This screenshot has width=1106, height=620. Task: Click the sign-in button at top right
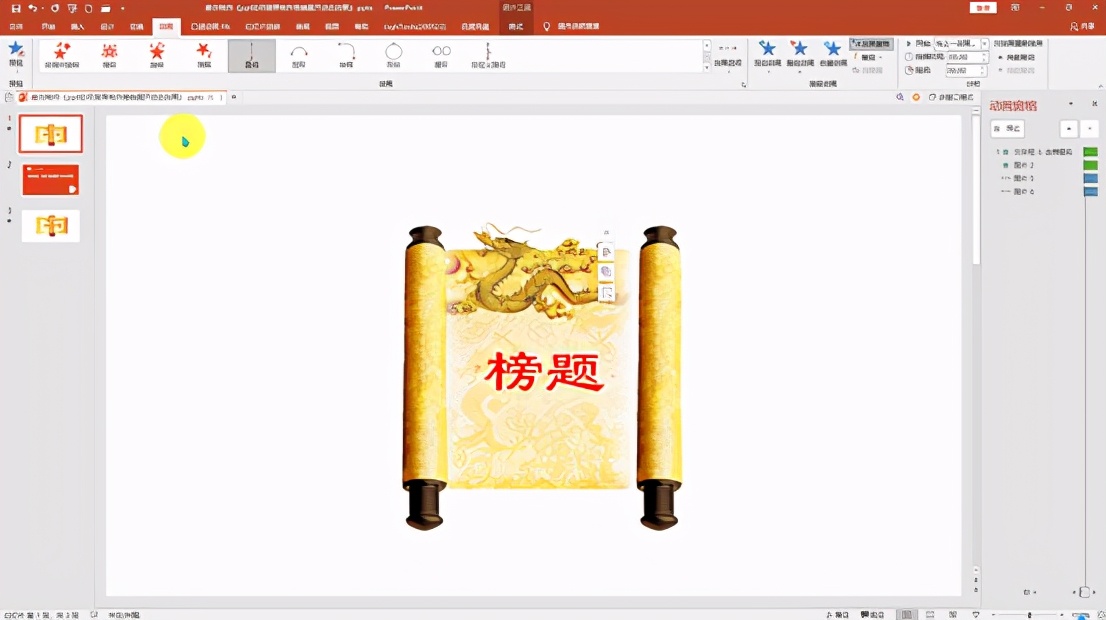(x=981, y=7)
